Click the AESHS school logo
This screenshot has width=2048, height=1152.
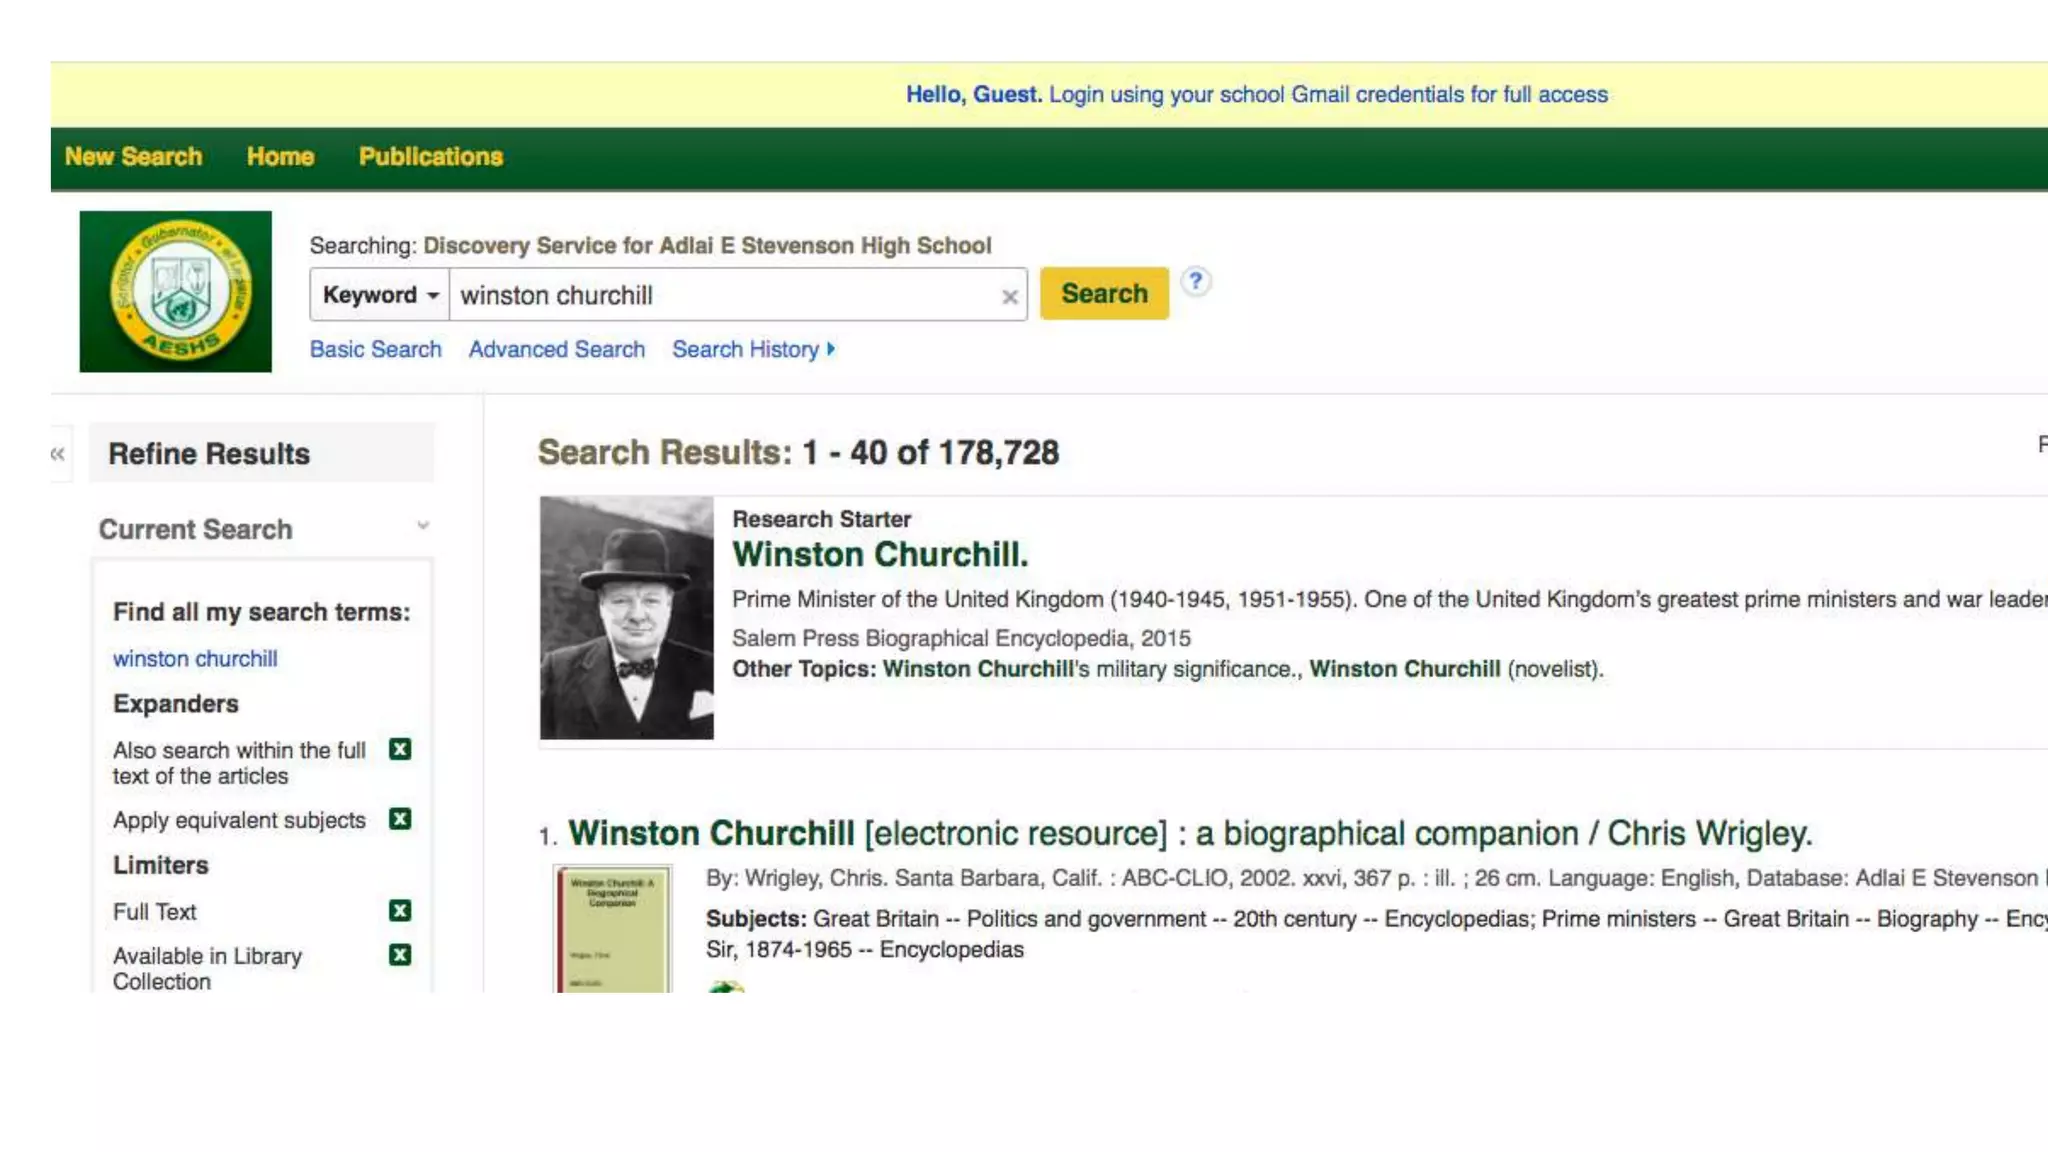(176, 291)
